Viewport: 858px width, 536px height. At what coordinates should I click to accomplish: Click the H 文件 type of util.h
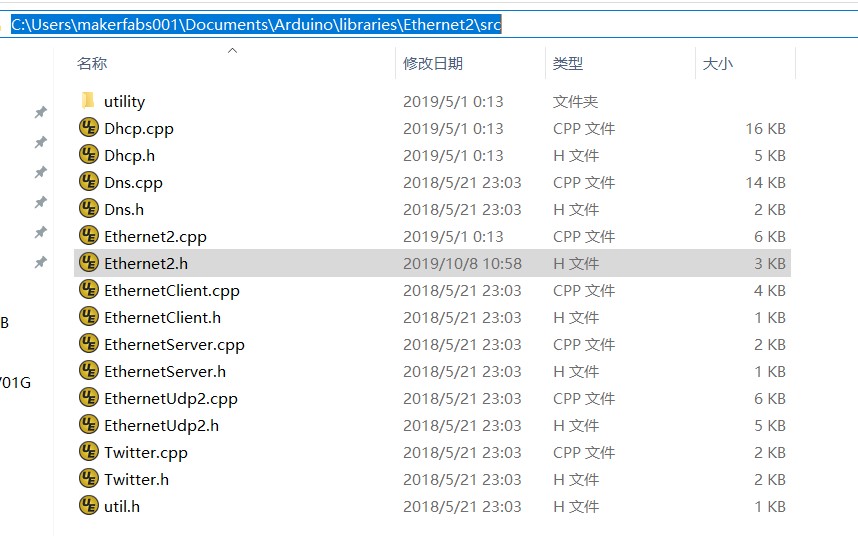[576, 506]
